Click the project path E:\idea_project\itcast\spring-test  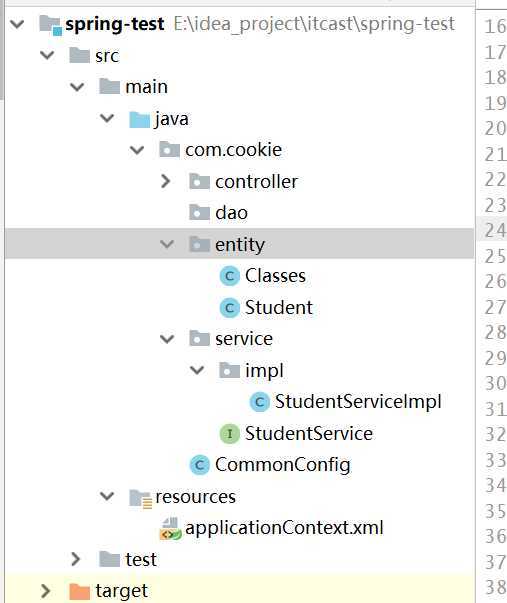314,24
